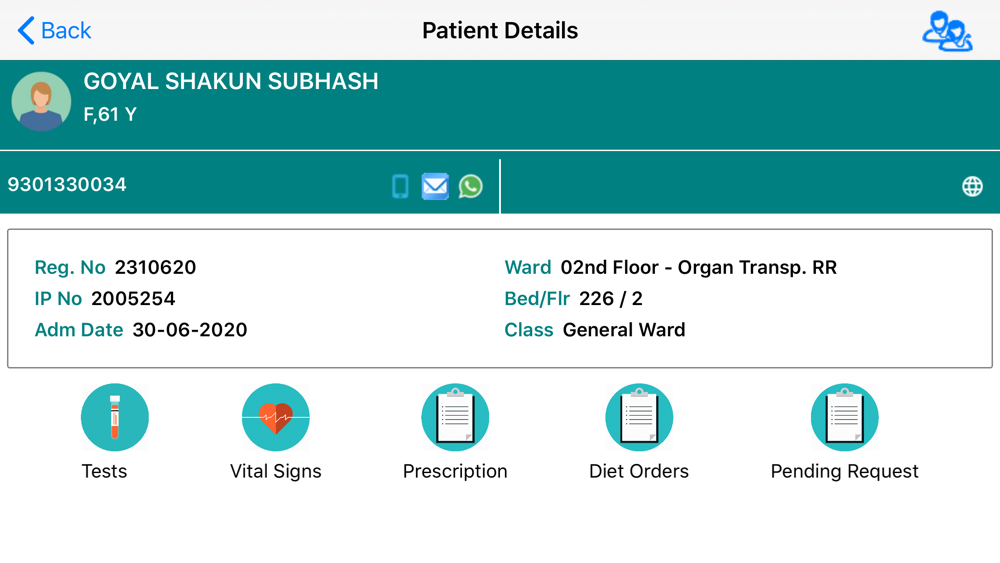Select the Diet Orders label

coord(639,471)
